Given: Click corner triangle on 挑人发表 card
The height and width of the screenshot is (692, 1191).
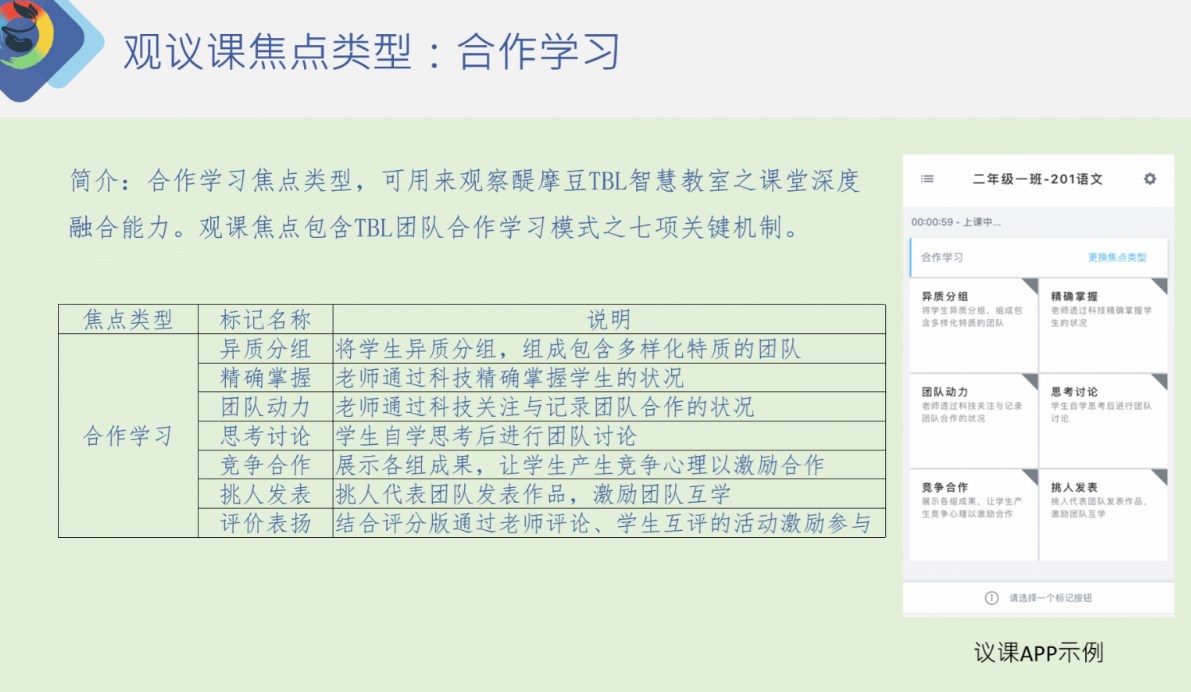Looking at the screenshot, I should (x=1160, y=476).
